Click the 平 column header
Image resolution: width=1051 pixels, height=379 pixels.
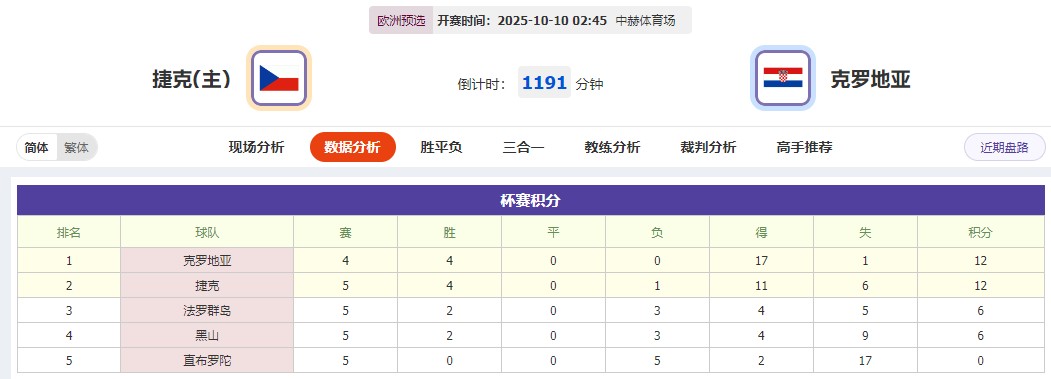click(553, 233)
